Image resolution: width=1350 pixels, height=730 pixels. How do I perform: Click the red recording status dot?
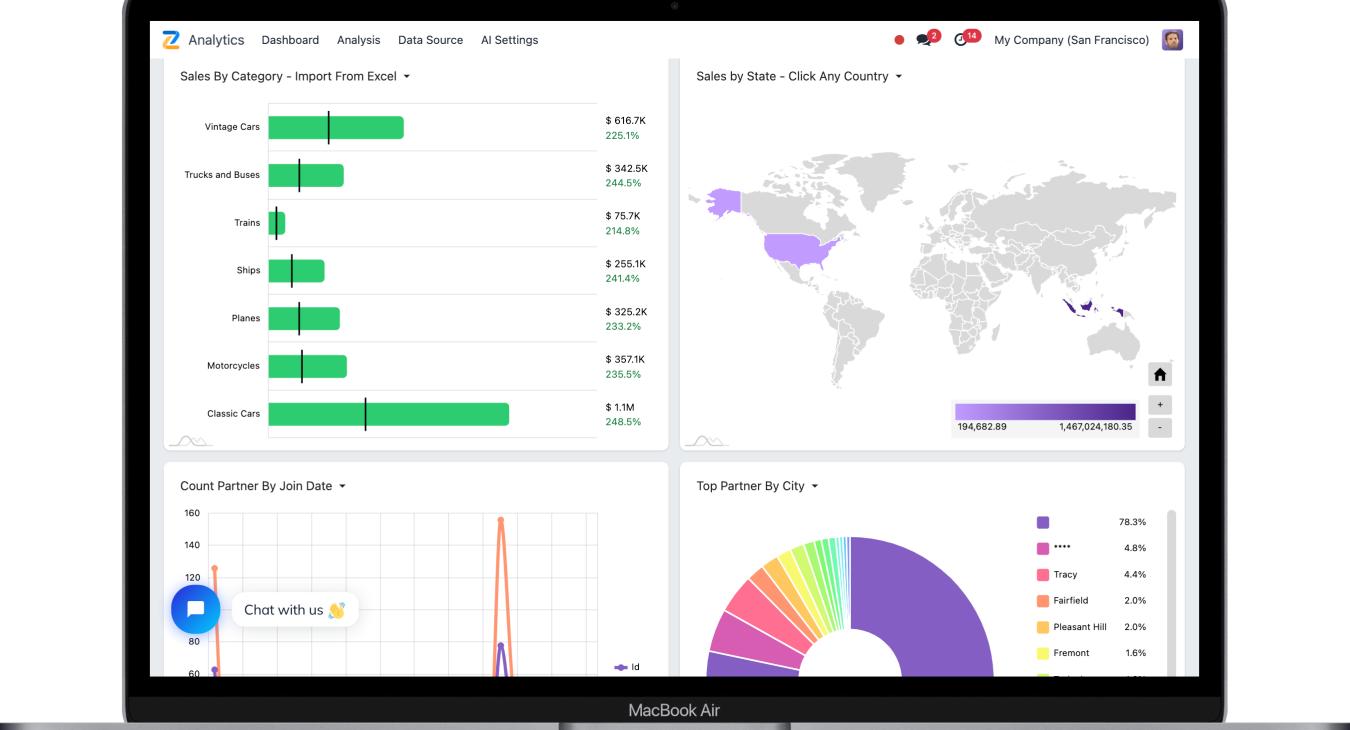pyautogui.click(x=899, y=40)
